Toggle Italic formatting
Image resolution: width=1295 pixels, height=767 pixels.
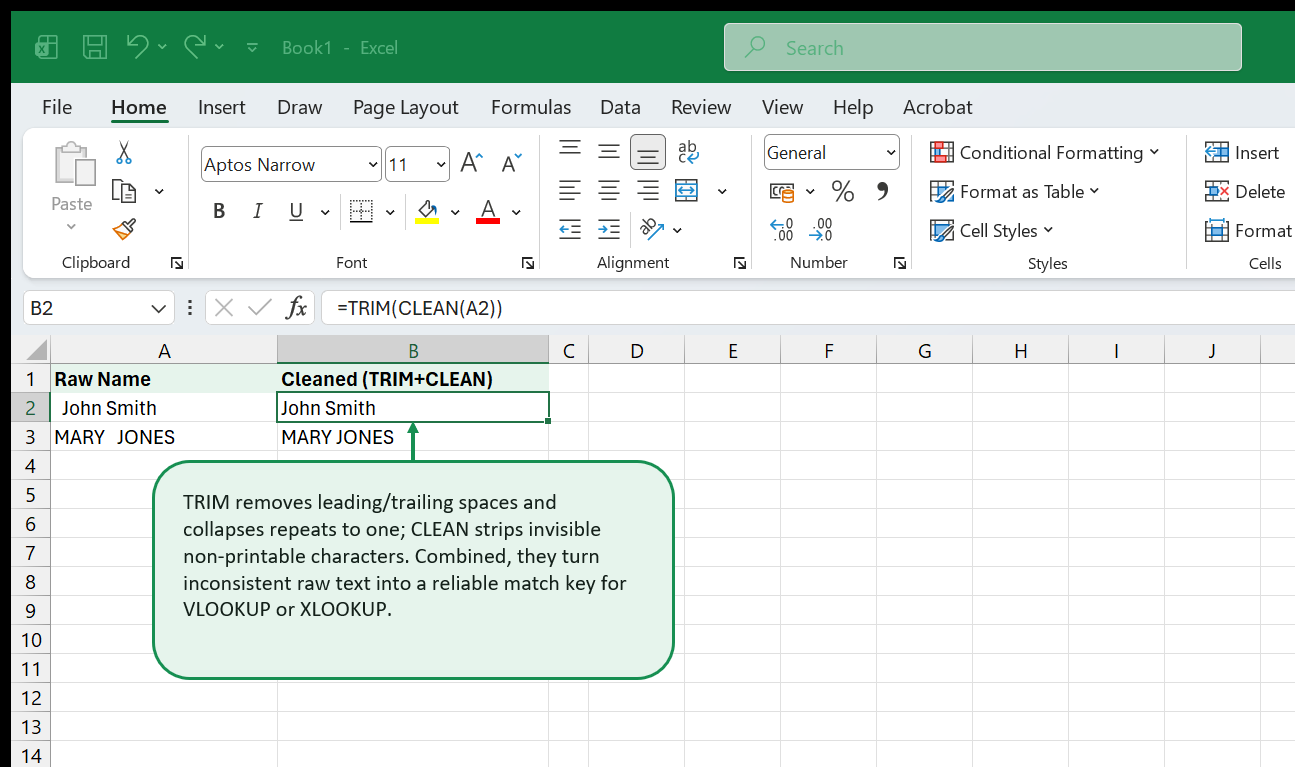pyautogui.click(x=258, y=211)
